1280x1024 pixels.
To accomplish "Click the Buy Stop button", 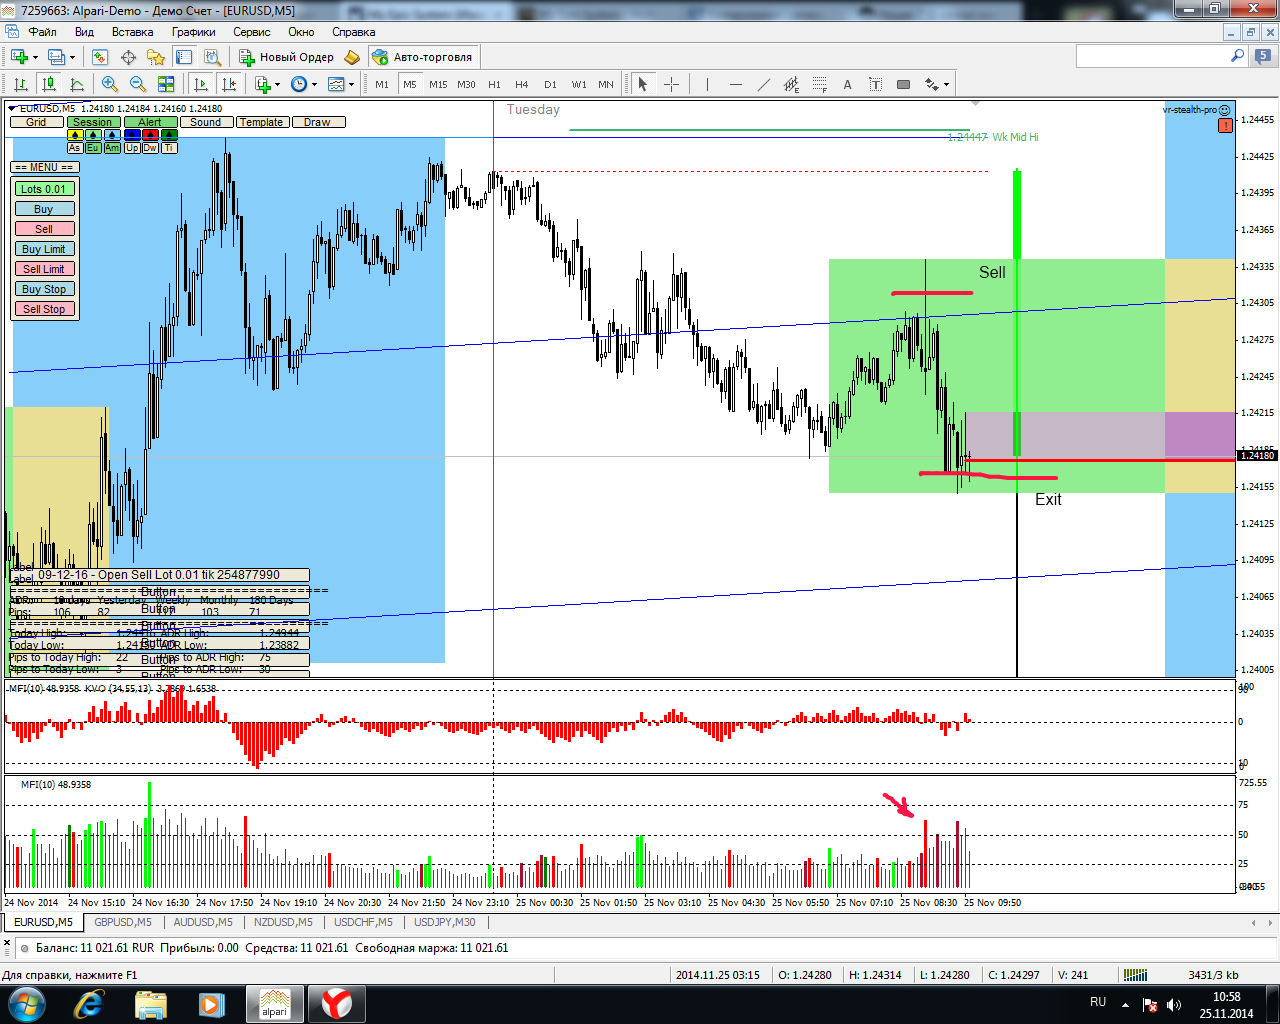I will (45, 289).
